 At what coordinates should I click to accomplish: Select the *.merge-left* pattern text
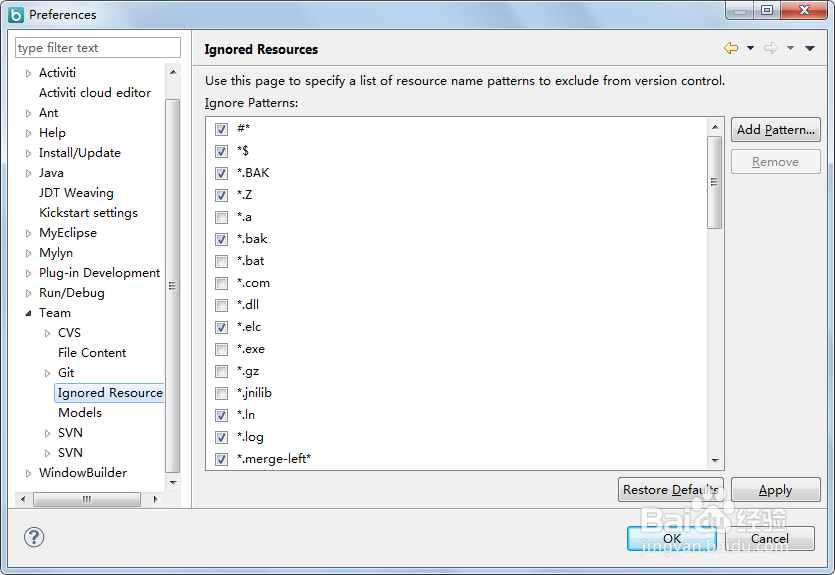coord(274,458)
